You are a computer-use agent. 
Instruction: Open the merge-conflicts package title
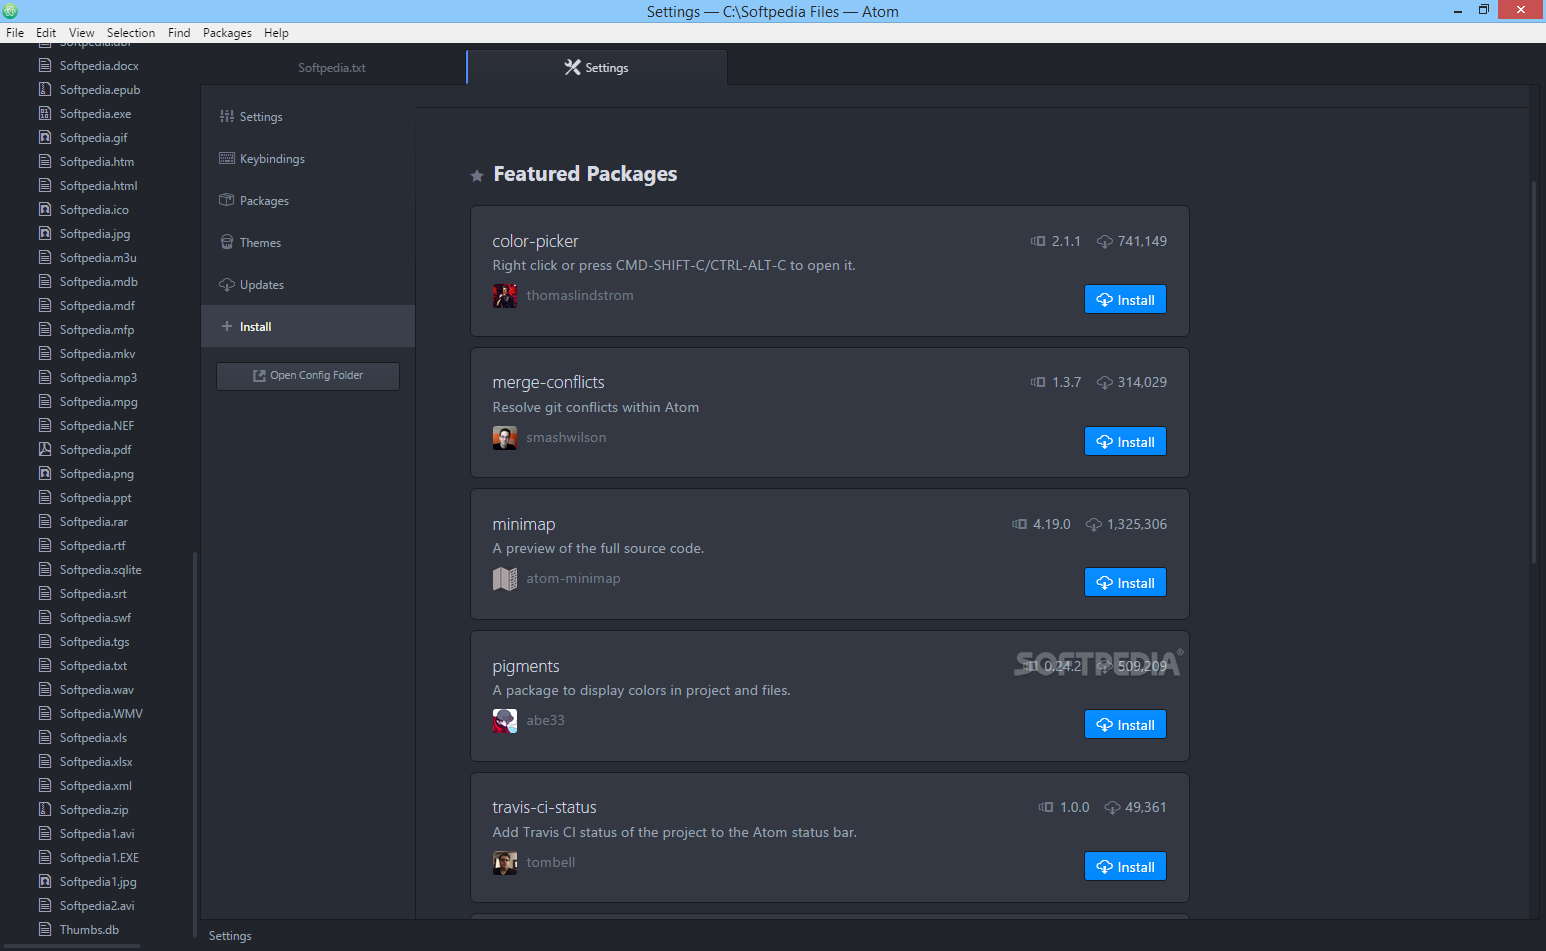click(548, 383)
